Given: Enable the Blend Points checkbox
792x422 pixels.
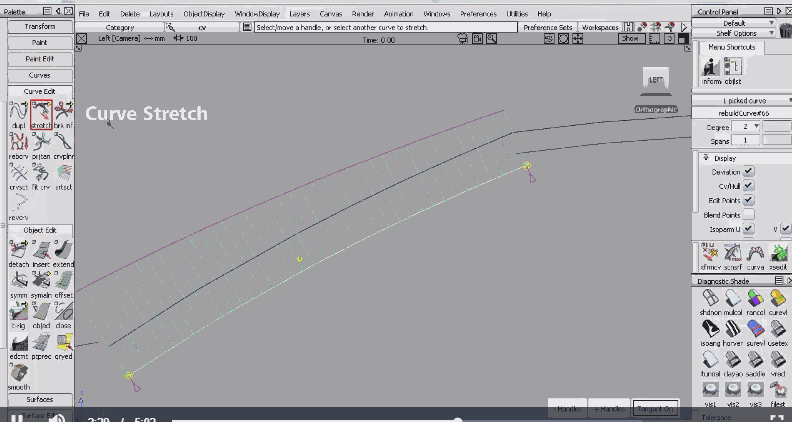Looking at the screenshot, I should [748, 215].
